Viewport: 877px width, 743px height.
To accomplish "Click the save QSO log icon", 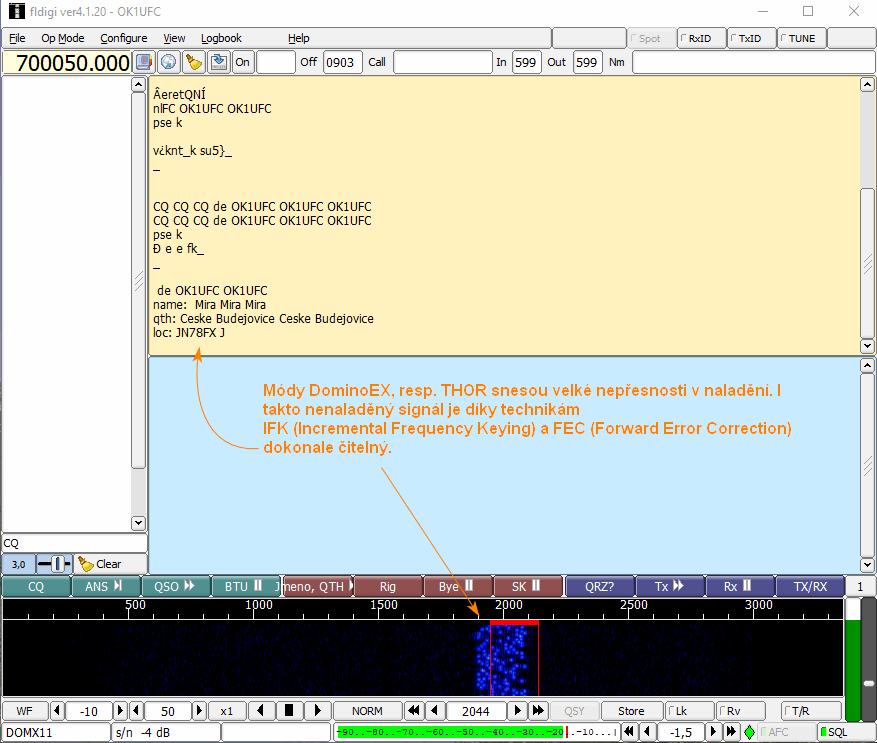I will pos(218,62).
